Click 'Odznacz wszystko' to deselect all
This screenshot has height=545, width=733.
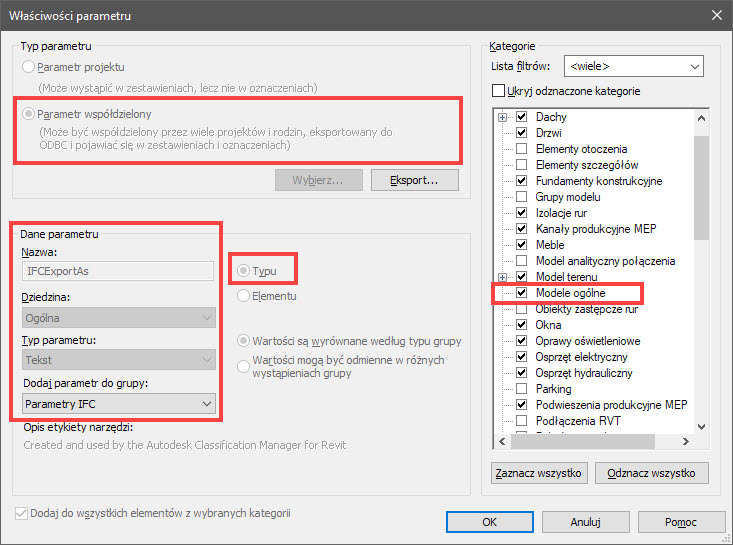(651, 472)
